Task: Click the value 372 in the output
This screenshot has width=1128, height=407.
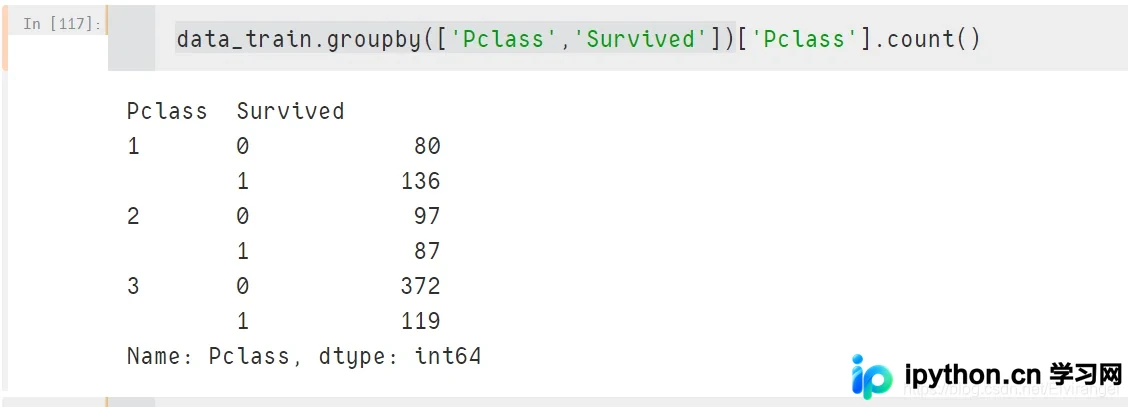Action: pyautogui.click(x=421, y=286)
